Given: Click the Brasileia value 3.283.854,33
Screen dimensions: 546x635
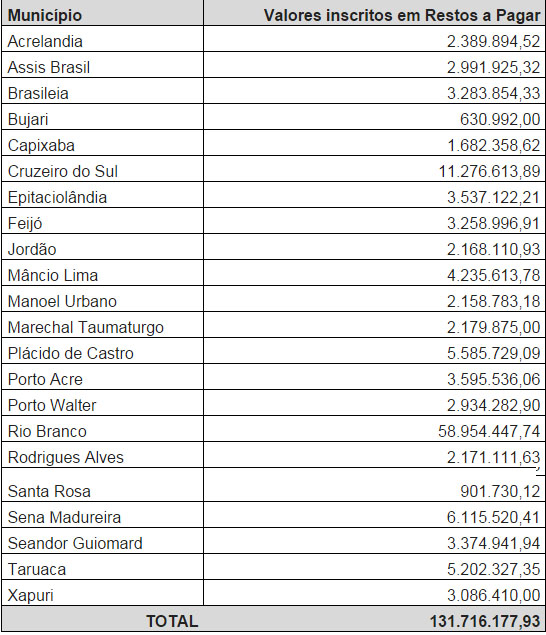Looking at the screenshot, I should pos(493,93).
